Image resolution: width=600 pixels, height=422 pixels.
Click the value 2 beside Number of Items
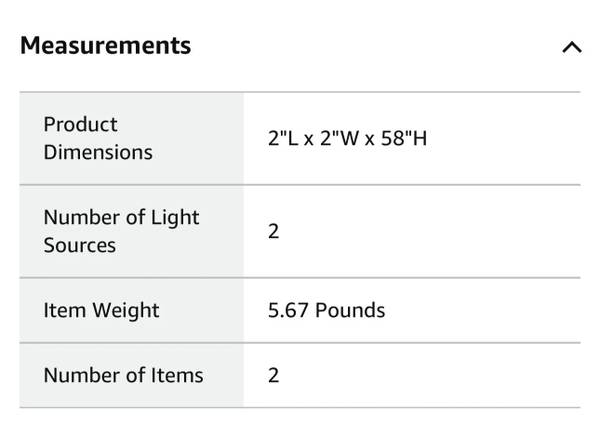click(274, 375)
